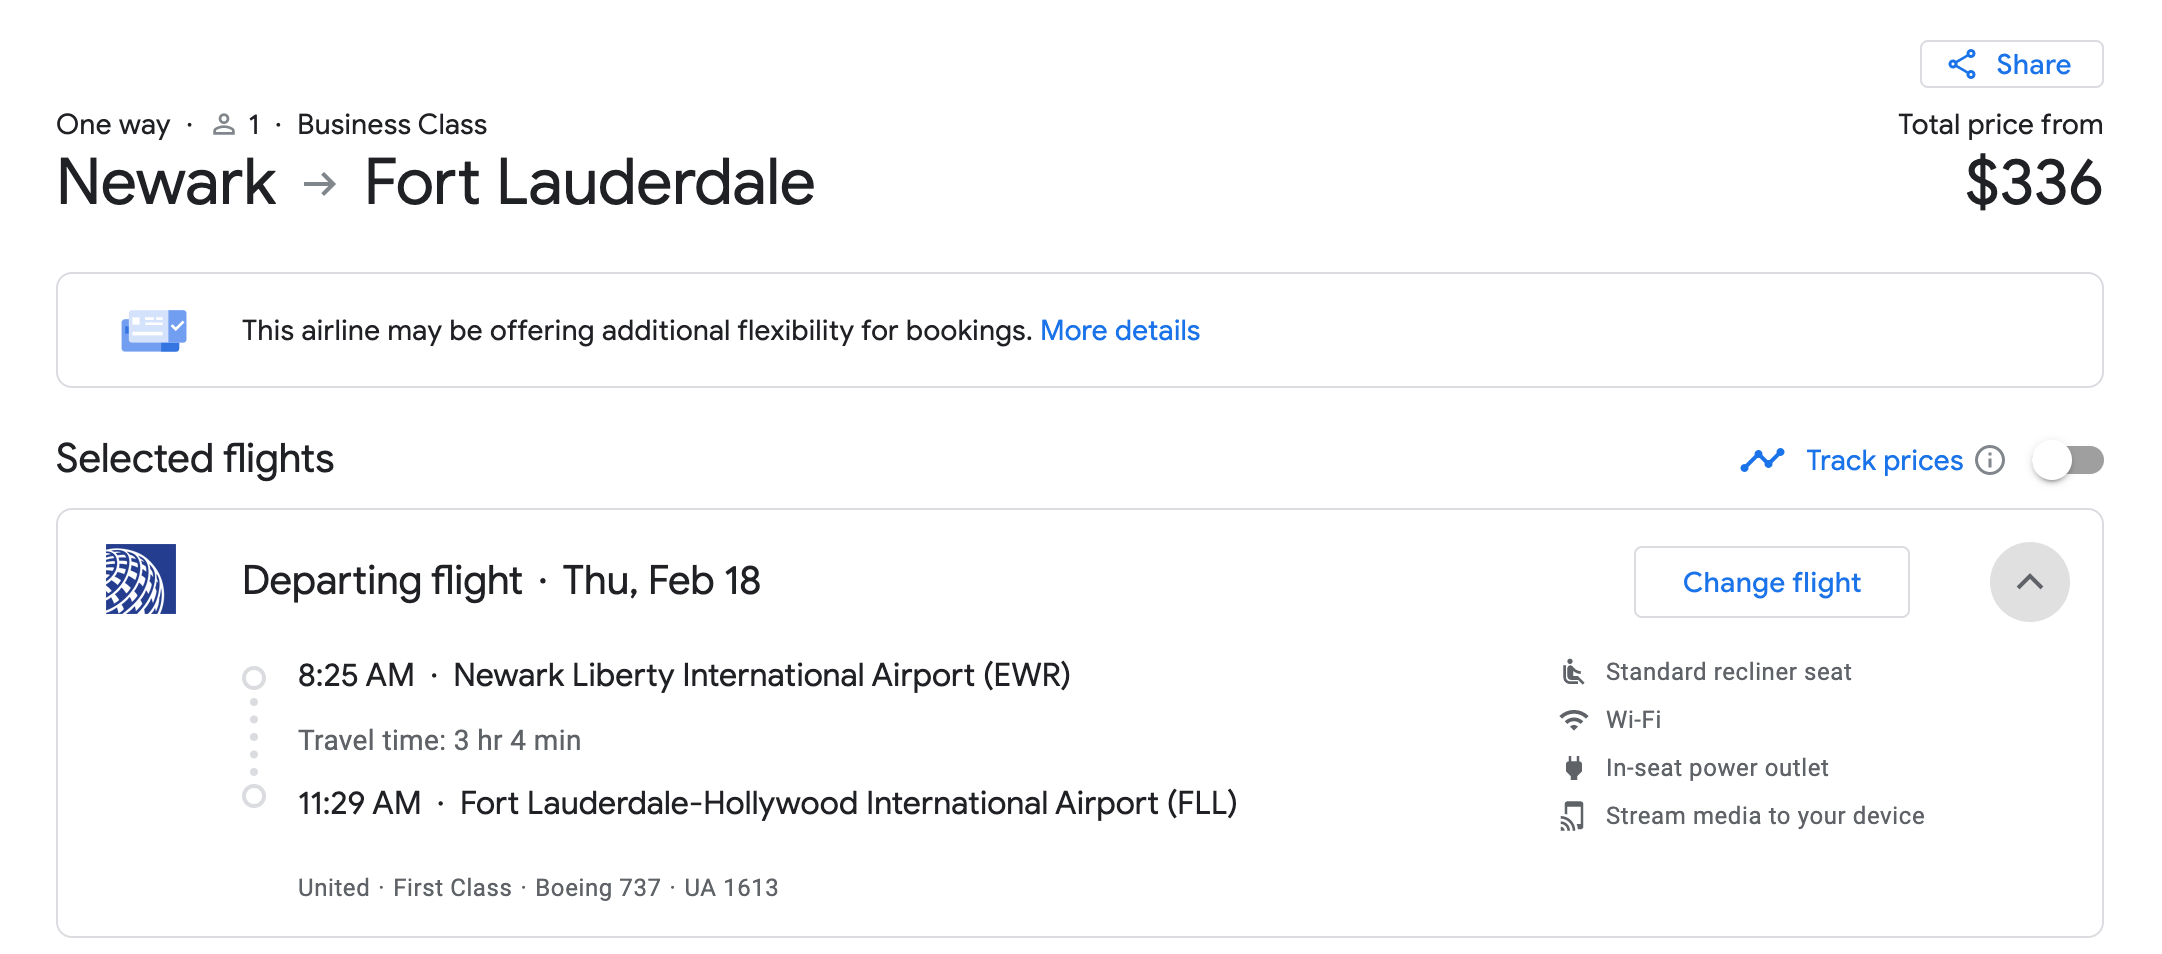The height and width of the screenshot is (954, 2162).
Task: Click the United Airlines logo
Action: point(141,579)
